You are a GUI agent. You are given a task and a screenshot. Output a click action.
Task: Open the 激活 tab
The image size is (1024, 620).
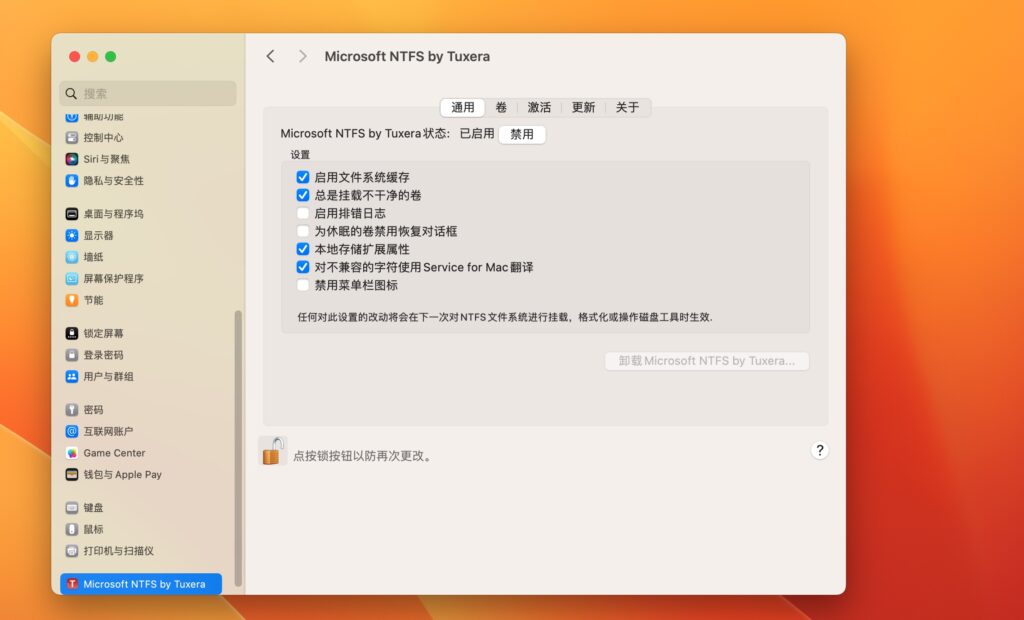539,107
